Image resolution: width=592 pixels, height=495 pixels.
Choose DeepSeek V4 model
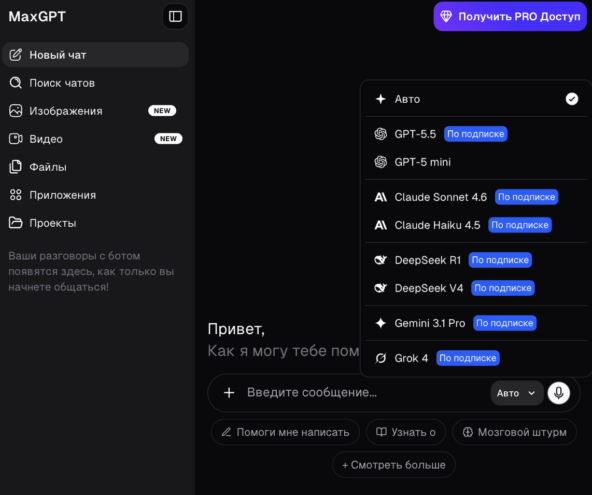tap(476, 288)
